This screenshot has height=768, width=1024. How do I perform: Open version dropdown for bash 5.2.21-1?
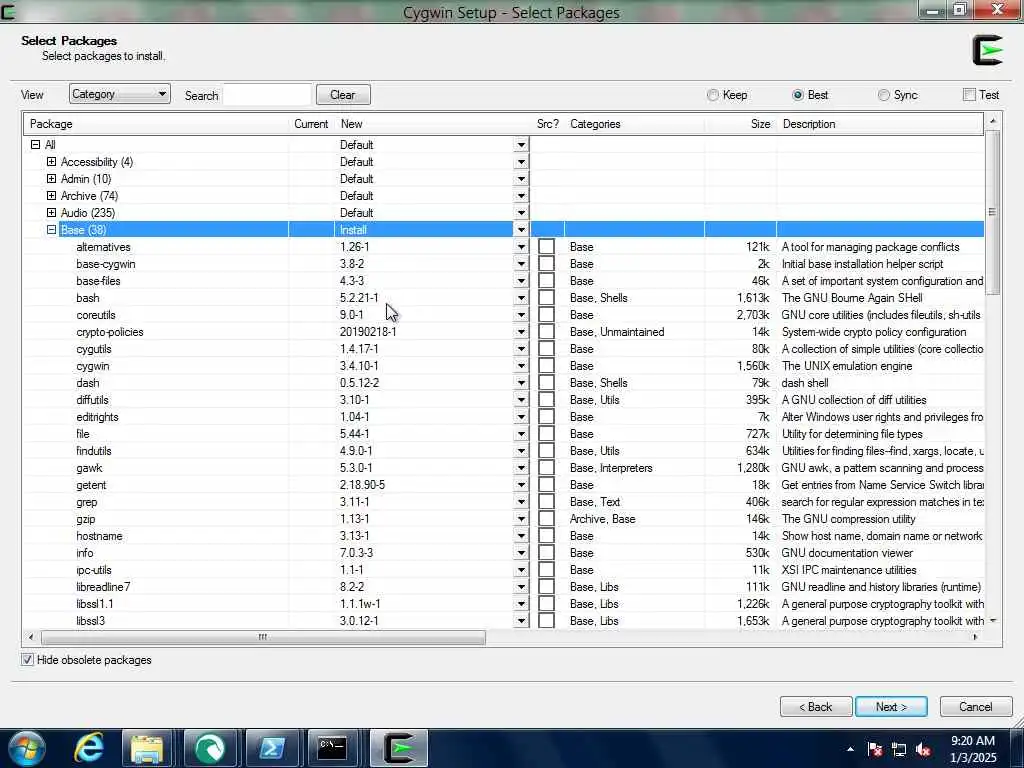pyautogui.click(x=521, y=298)
